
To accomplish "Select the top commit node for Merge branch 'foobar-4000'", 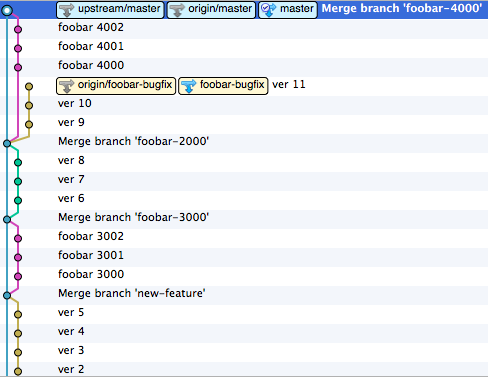I will tap(7, 10).
